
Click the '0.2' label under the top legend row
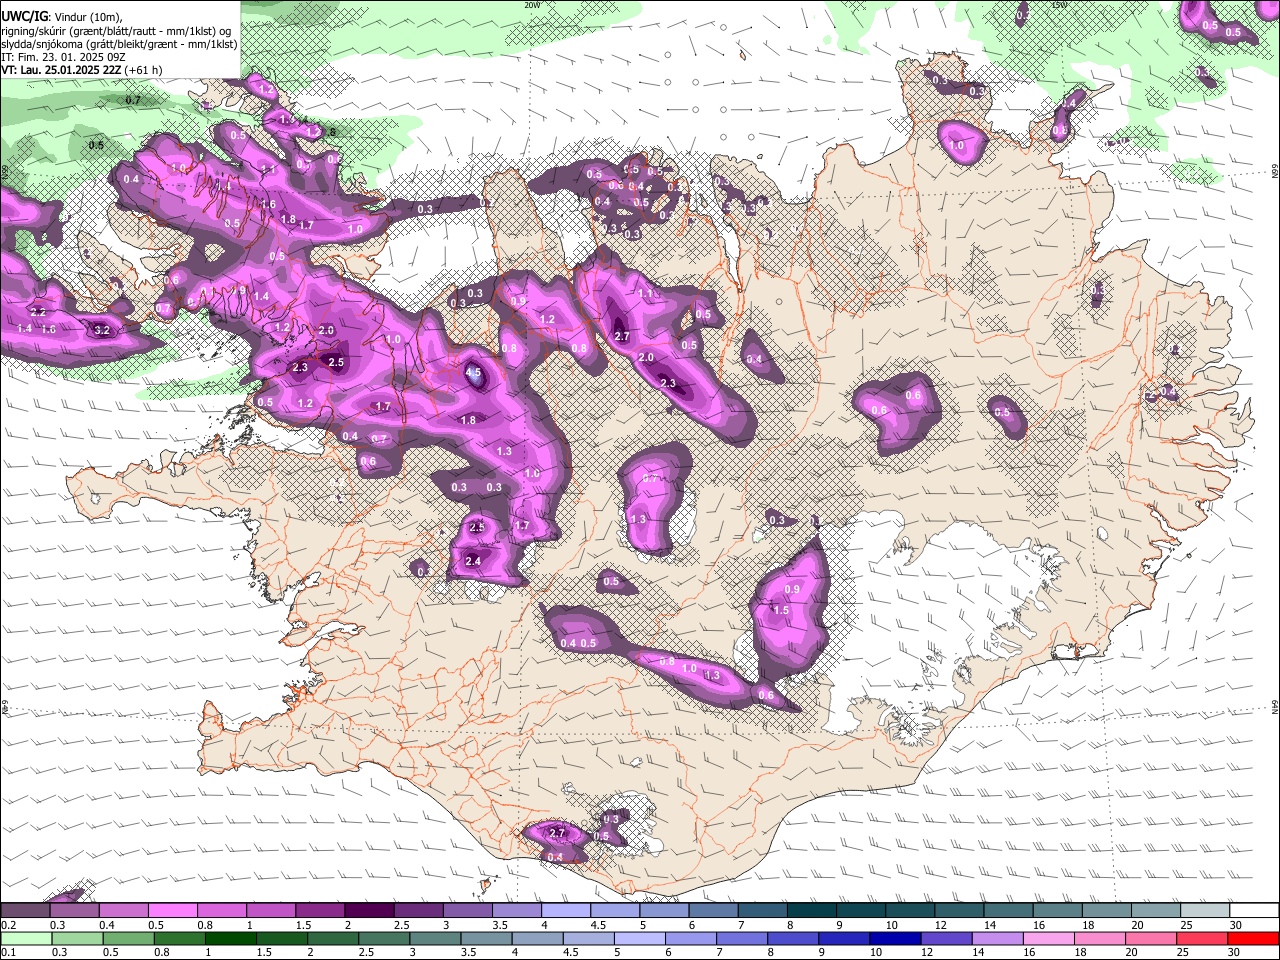(8, 925)
